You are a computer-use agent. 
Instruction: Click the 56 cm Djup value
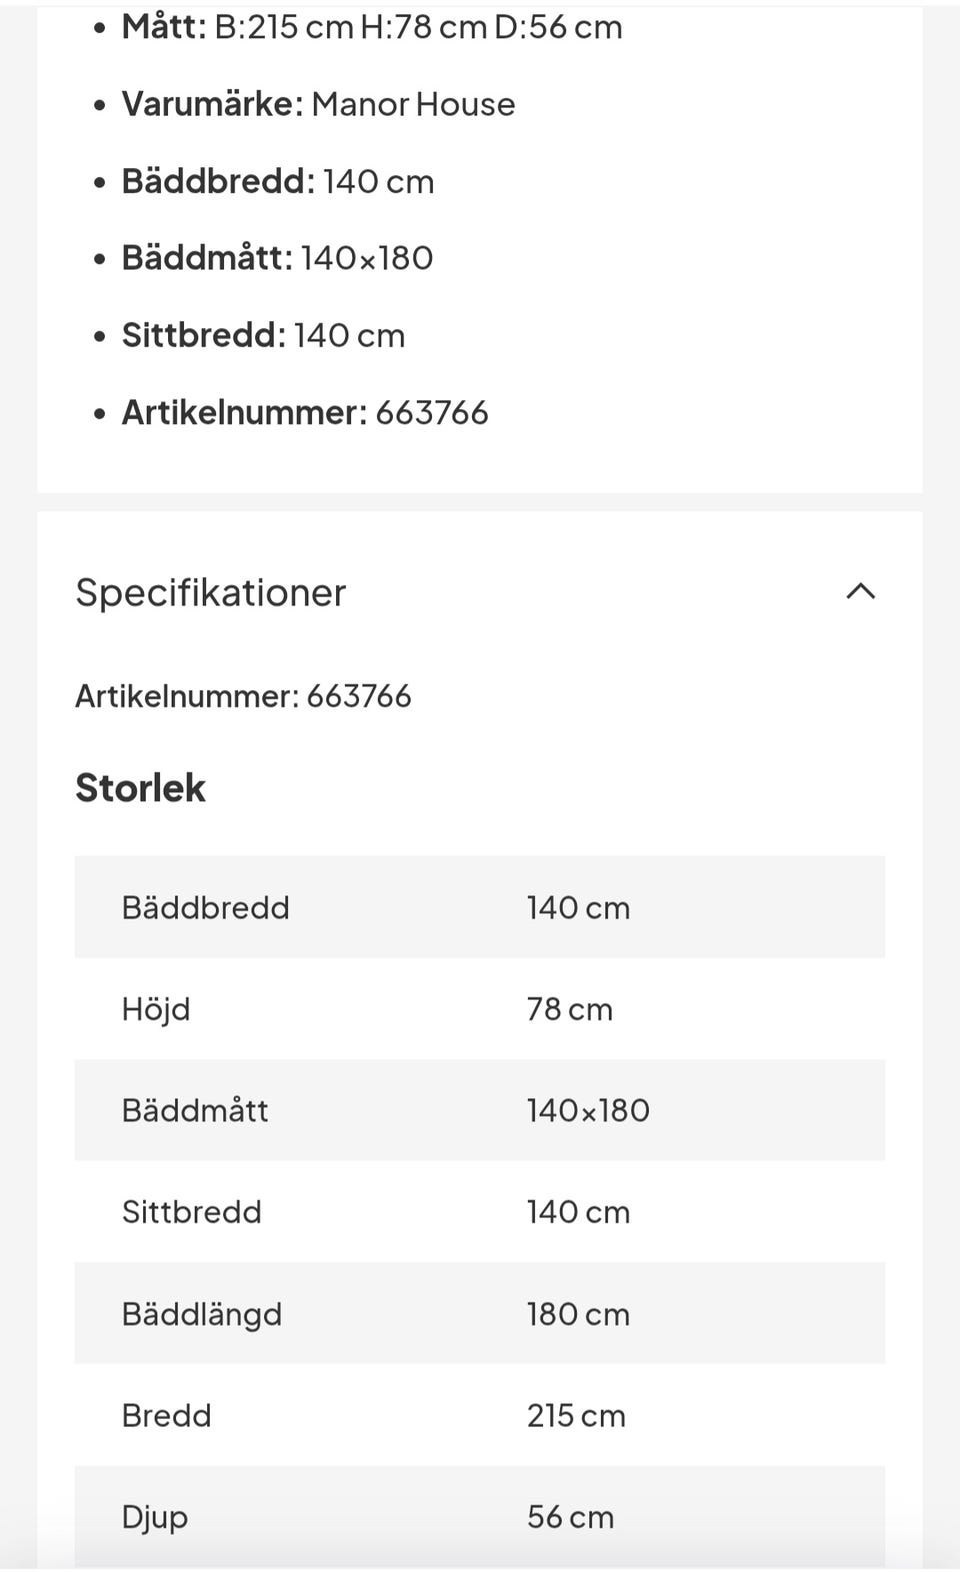click(570, 1517)
